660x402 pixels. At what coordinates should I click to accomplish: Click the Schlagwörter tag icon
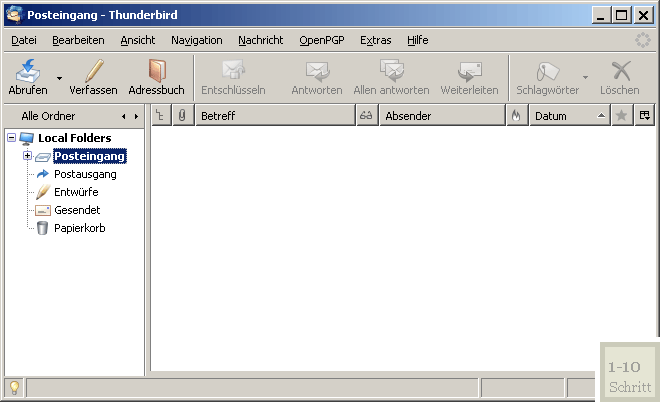click(548, 71)
